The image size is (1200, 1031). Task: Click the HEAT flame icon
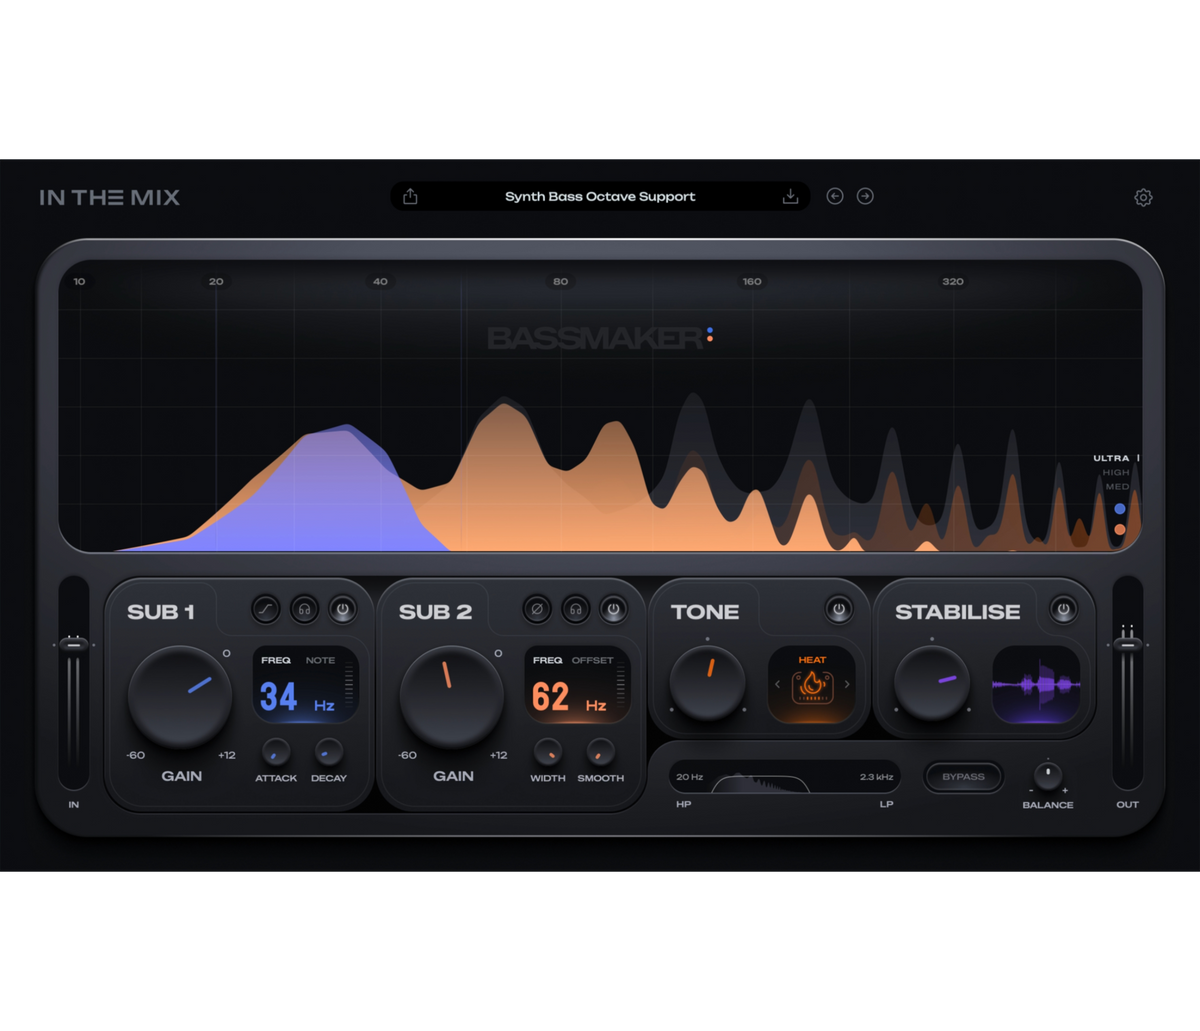click(812, 685)
